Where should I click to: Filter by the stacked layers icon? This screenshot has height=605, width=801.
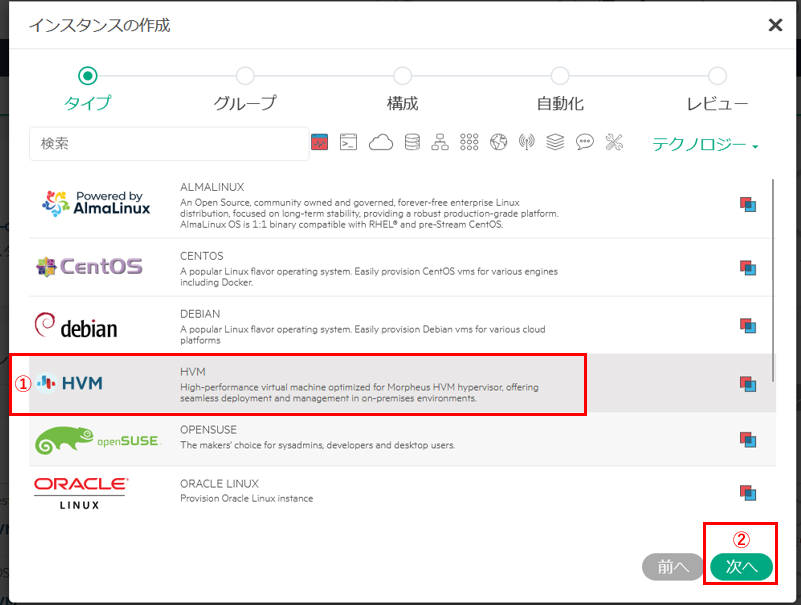(x=555, y=142)
